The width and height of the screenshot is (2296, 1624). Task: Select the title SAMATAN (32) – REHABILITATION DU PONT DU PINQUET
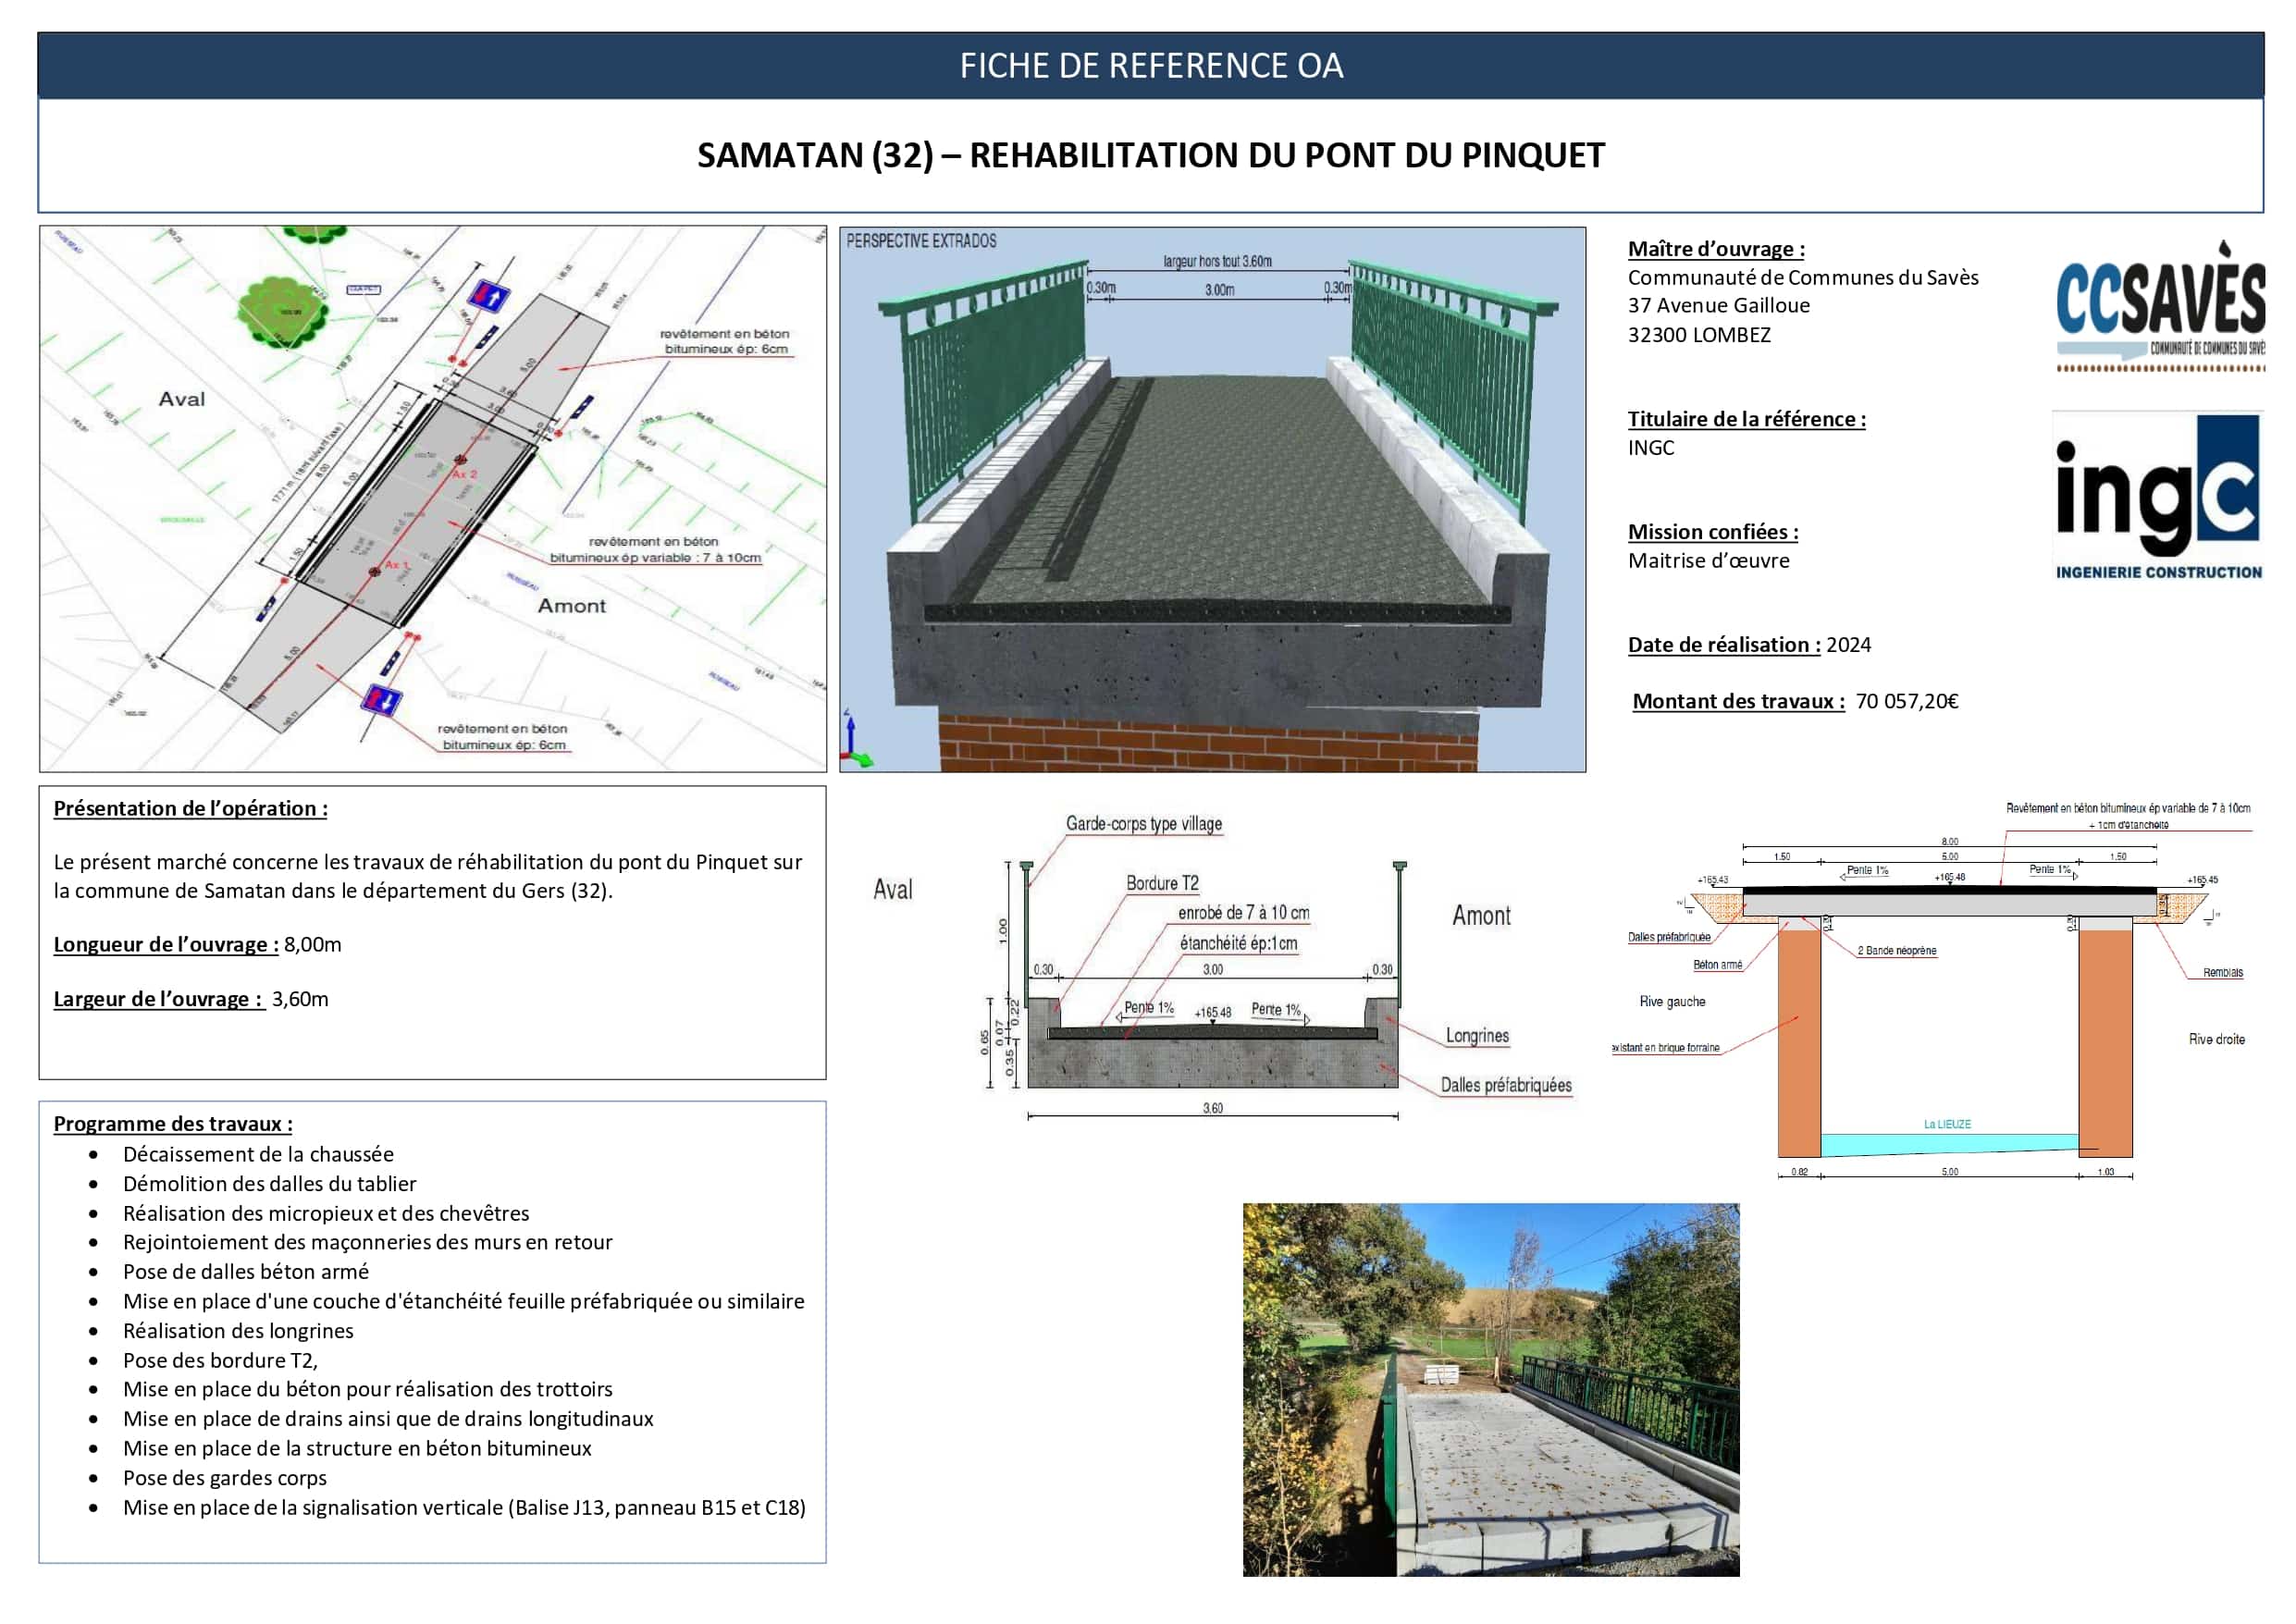pyautogui.click(x=1151, y=155)
